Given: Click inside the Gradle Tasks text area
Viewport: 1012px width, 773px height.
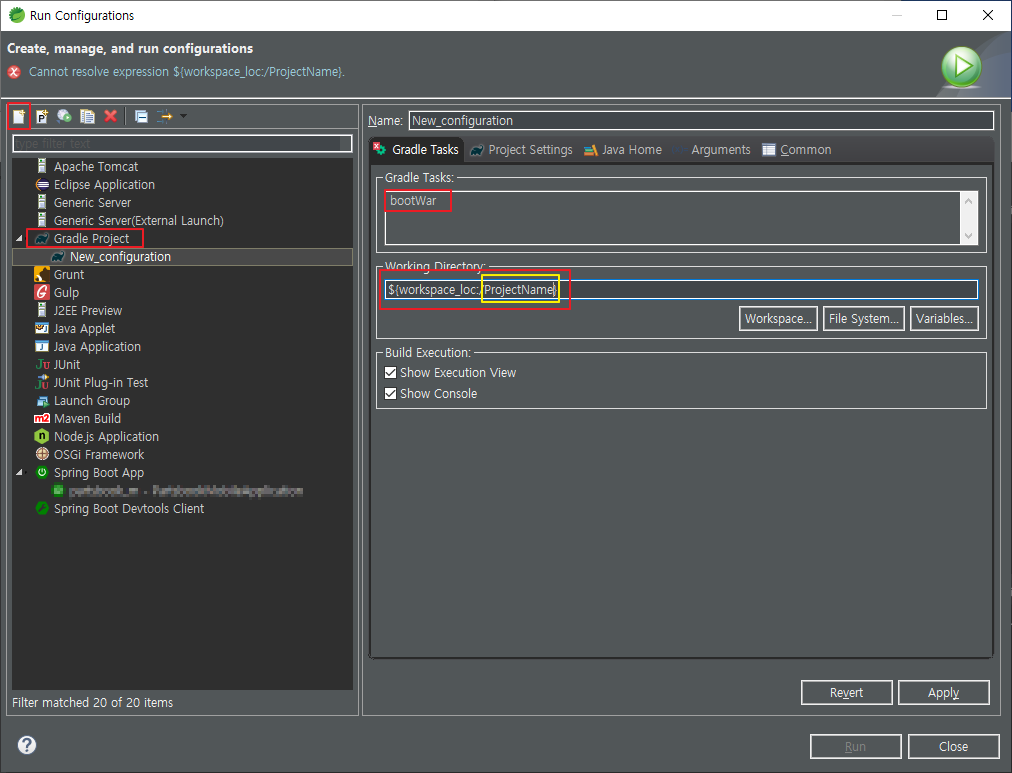Looking at the screenshot, I should point(672,218).
